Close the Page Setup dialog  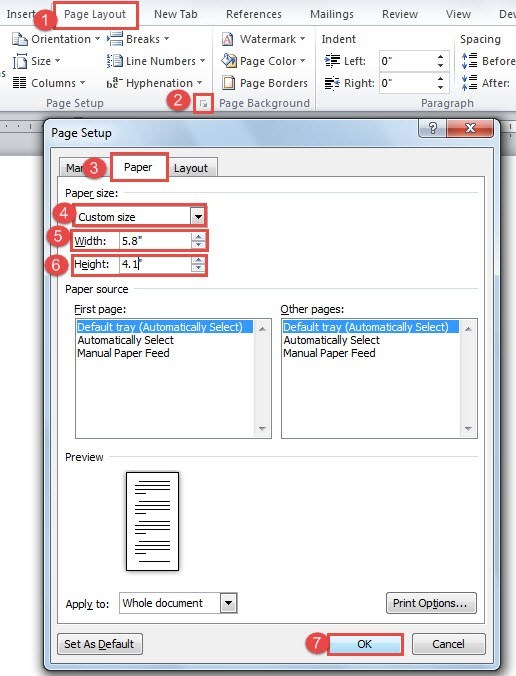pyautogui.click(x=470, y=128)
